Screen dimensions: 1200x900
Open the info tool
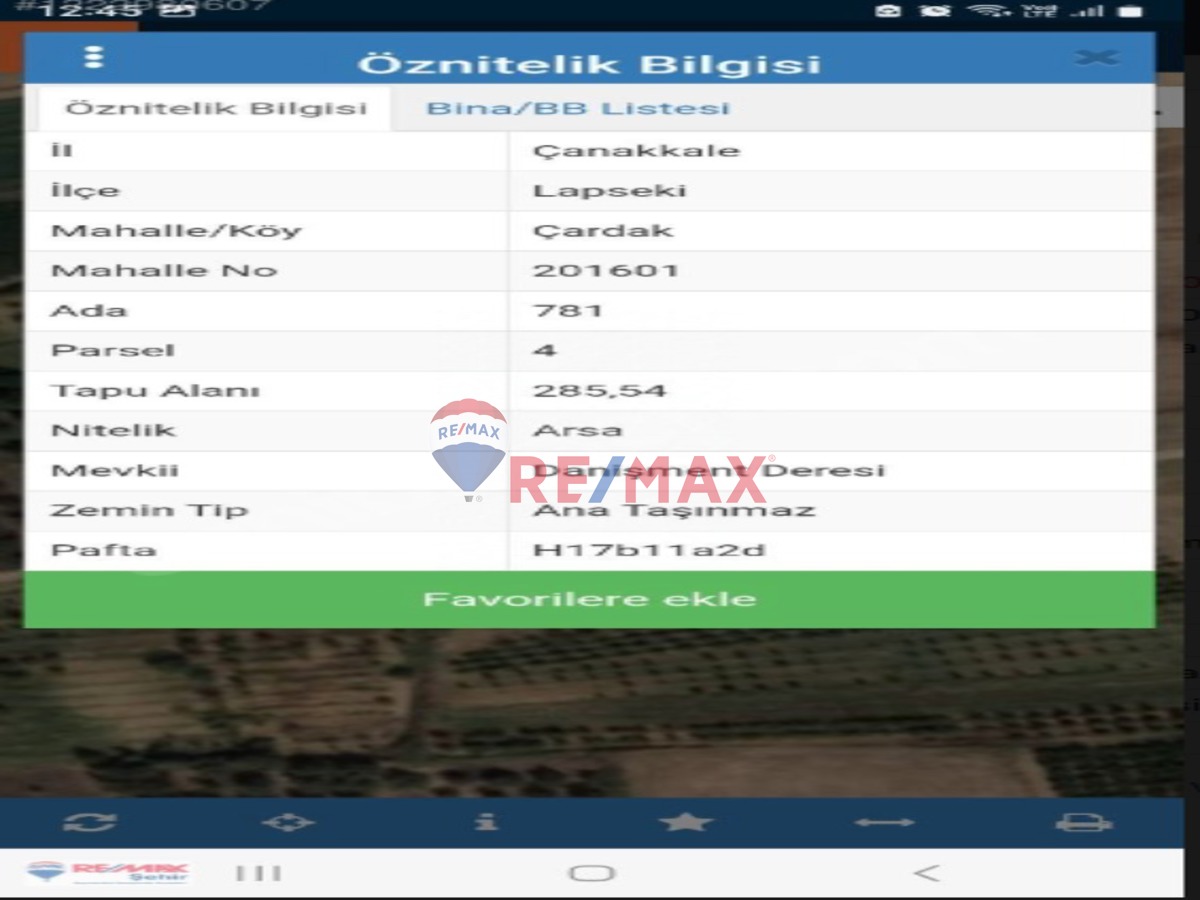pos(489,823)
